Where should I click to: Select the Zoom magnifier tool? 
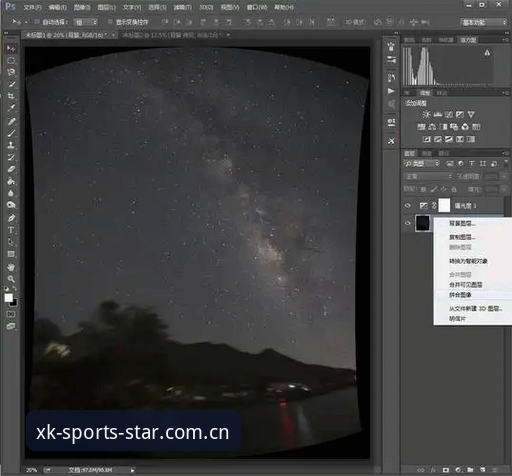[x=11, y=279]
